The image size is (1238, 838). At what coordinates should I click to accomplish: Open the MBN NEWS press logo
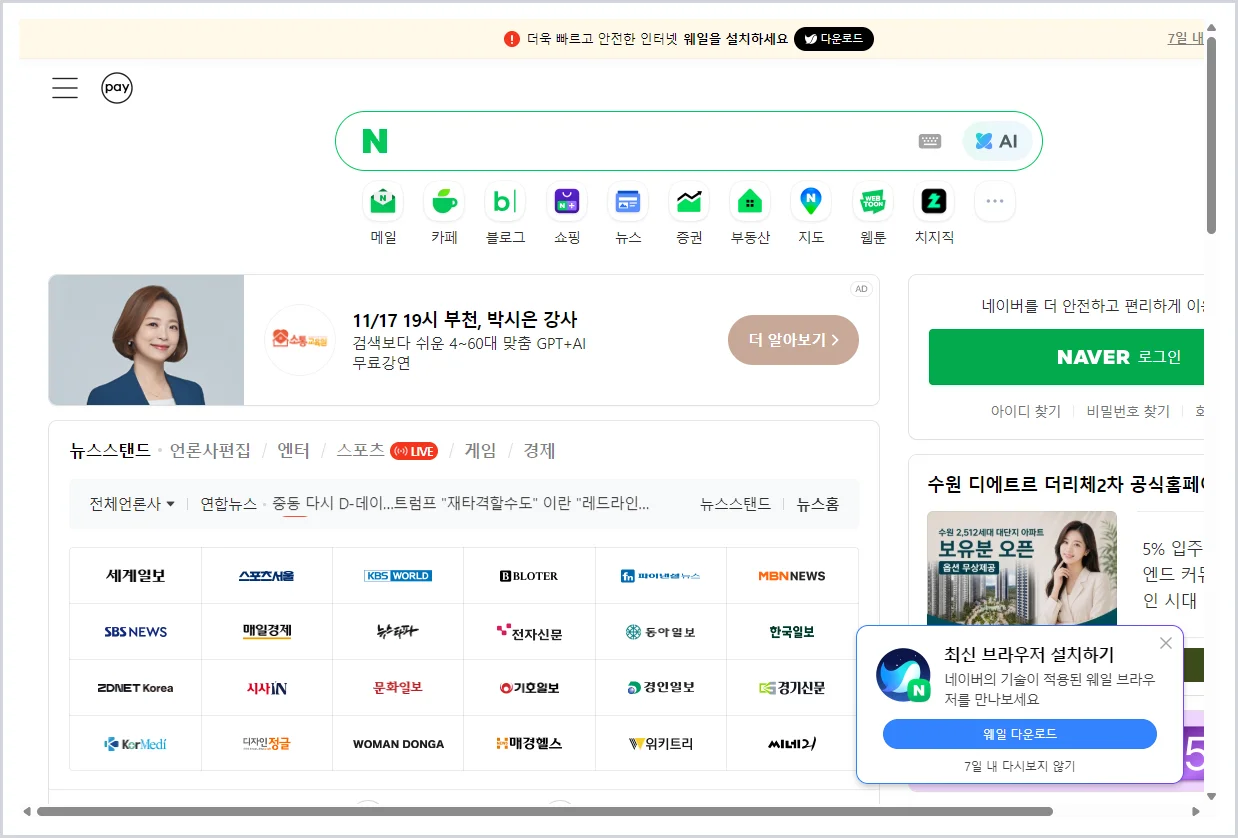click(x=792, y=576)
